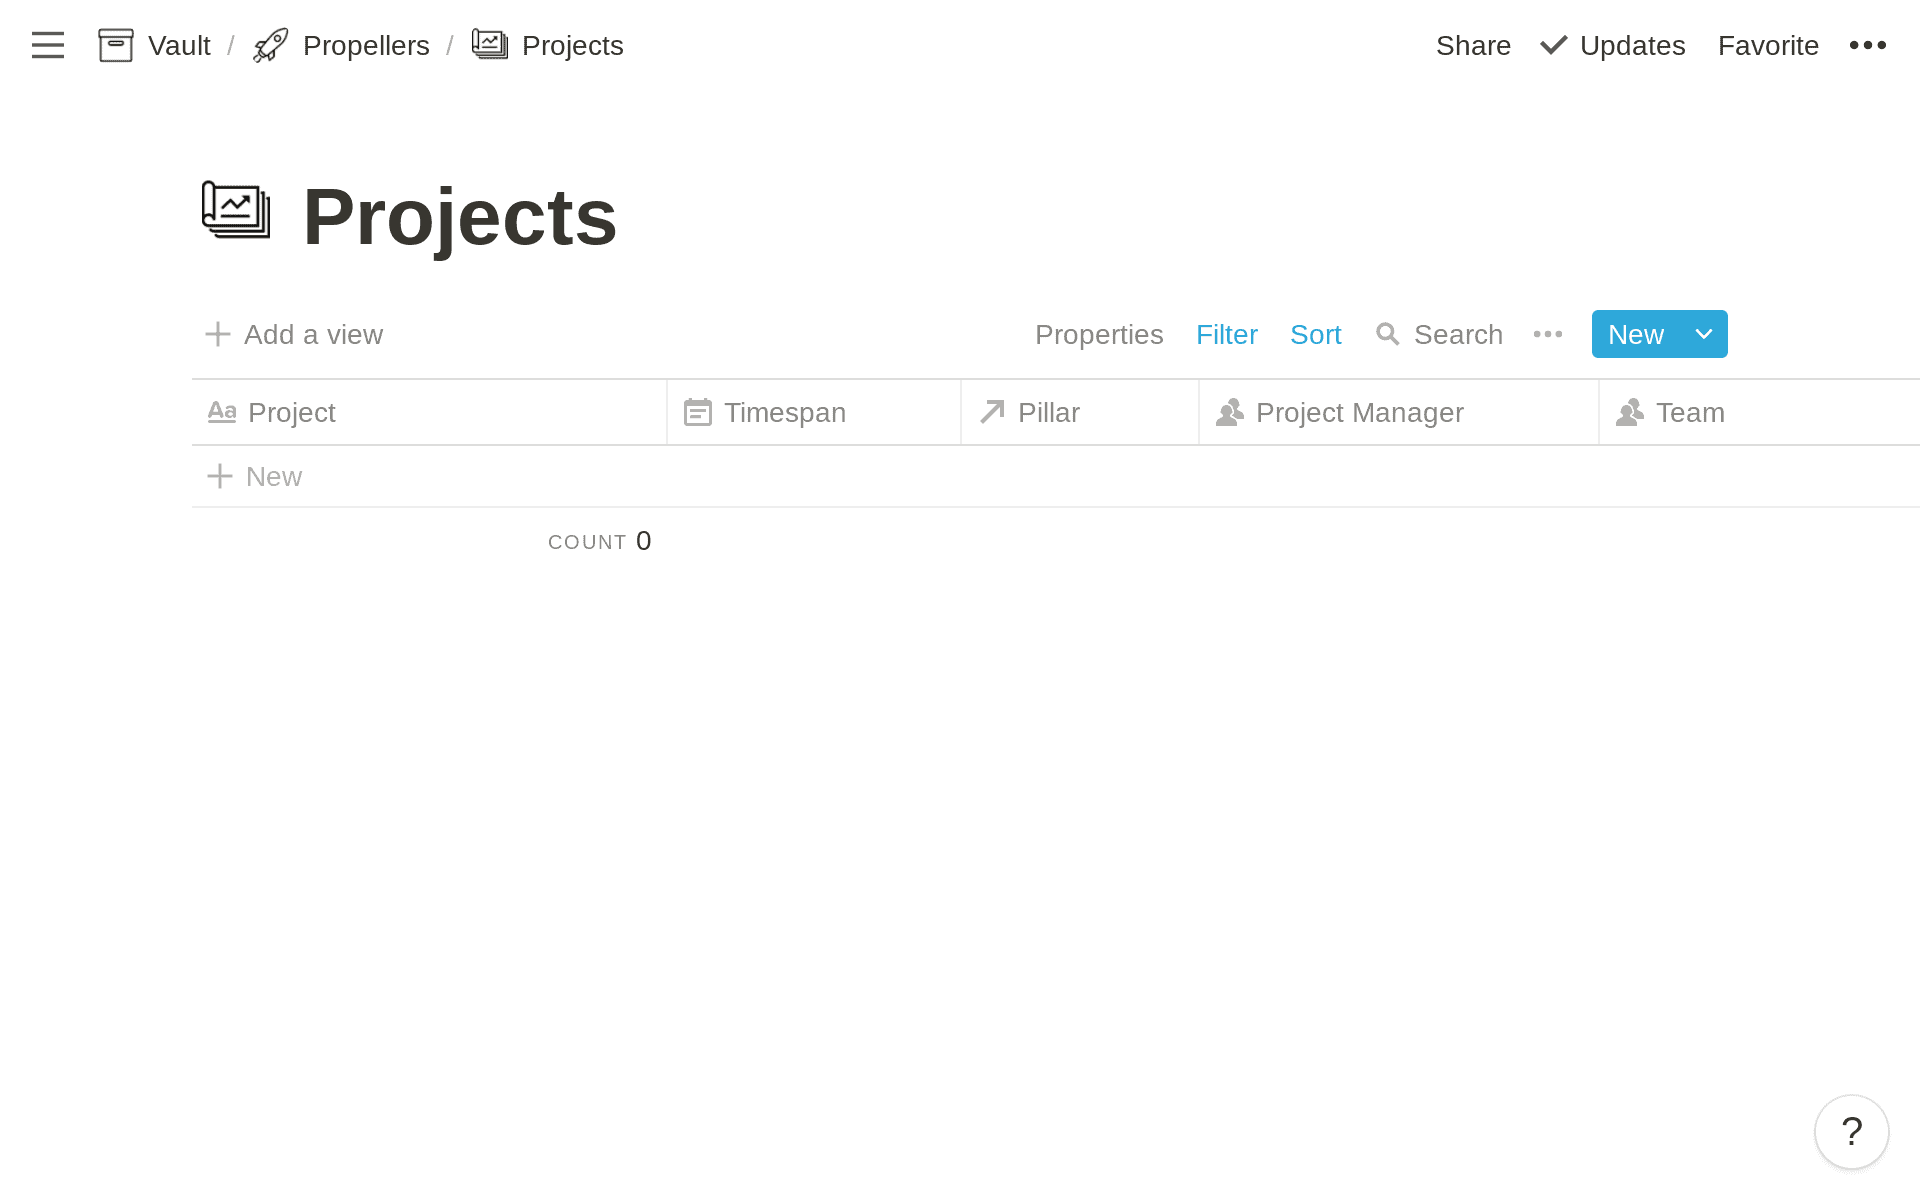Select Vault in the breadcrumb
1920x1200 pixels.
point(179,45)
